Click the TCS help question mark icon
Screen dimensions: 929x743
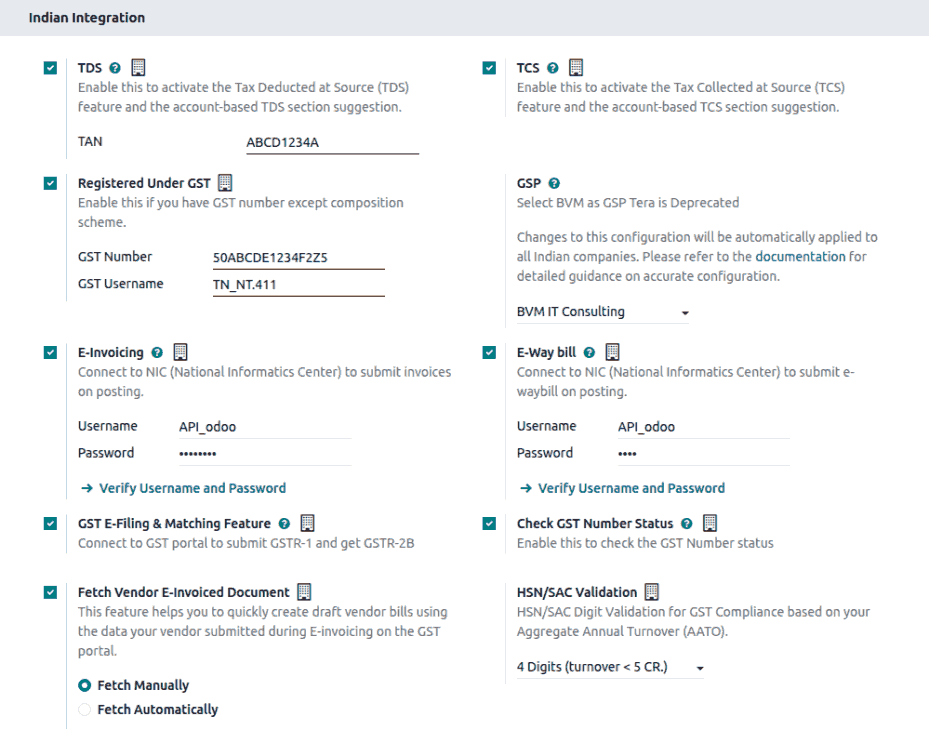[553, 68]
